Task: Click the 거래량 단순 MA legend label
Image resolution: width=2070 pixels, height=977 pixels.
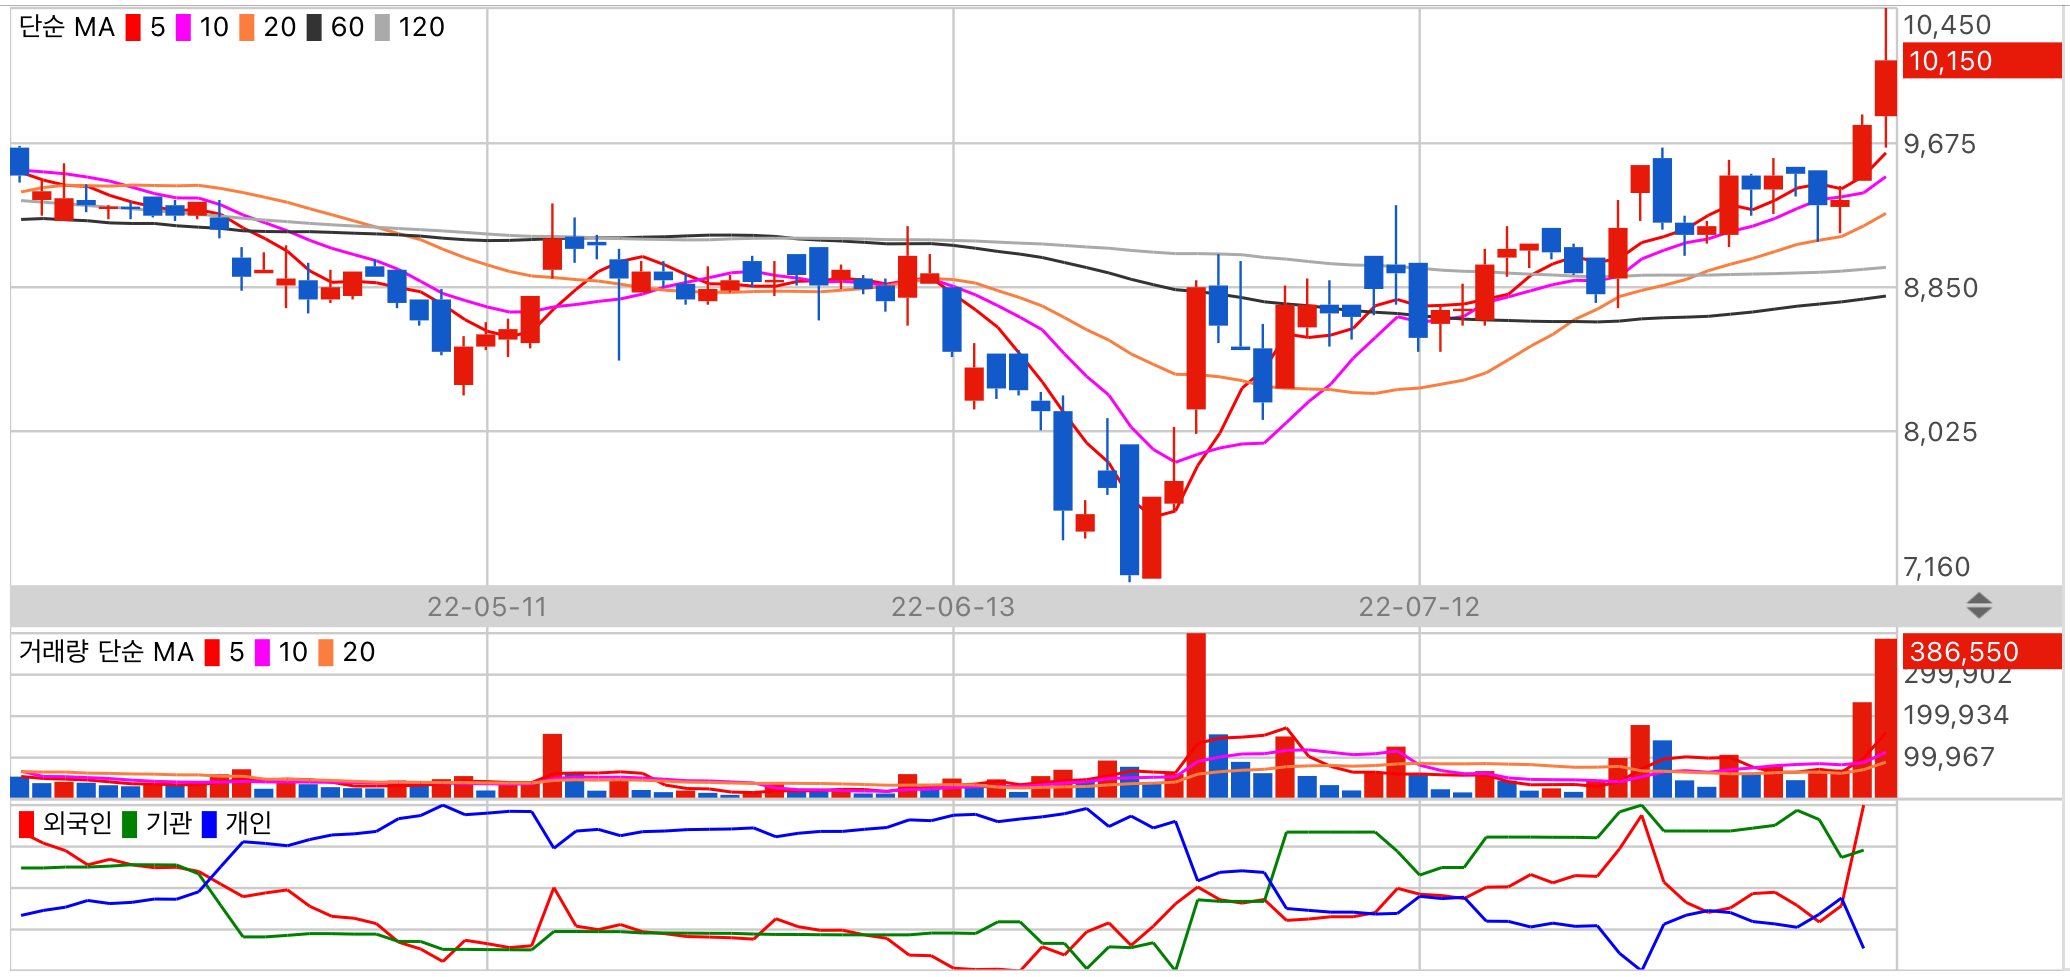Action: coord(106,652)
